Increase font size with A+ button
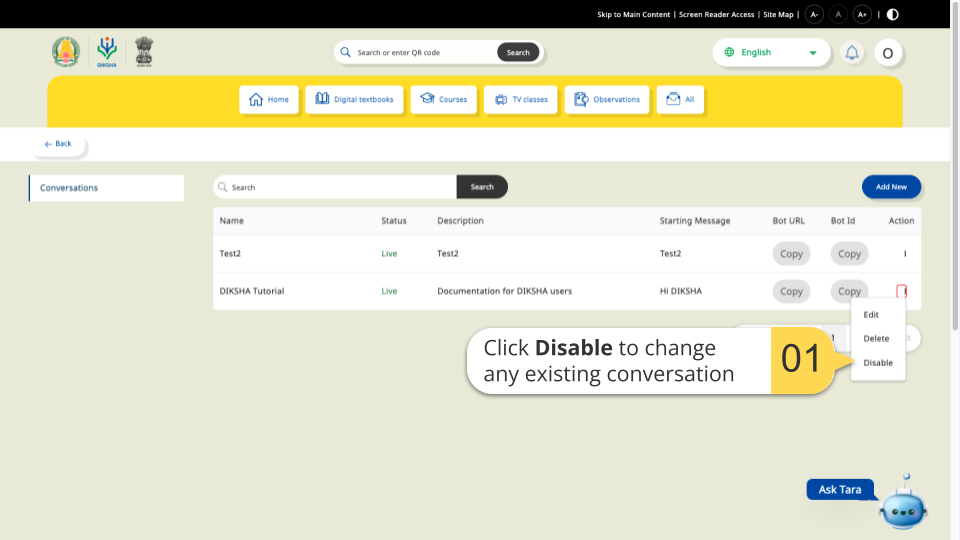960x540 pixels. click(861, 14)
